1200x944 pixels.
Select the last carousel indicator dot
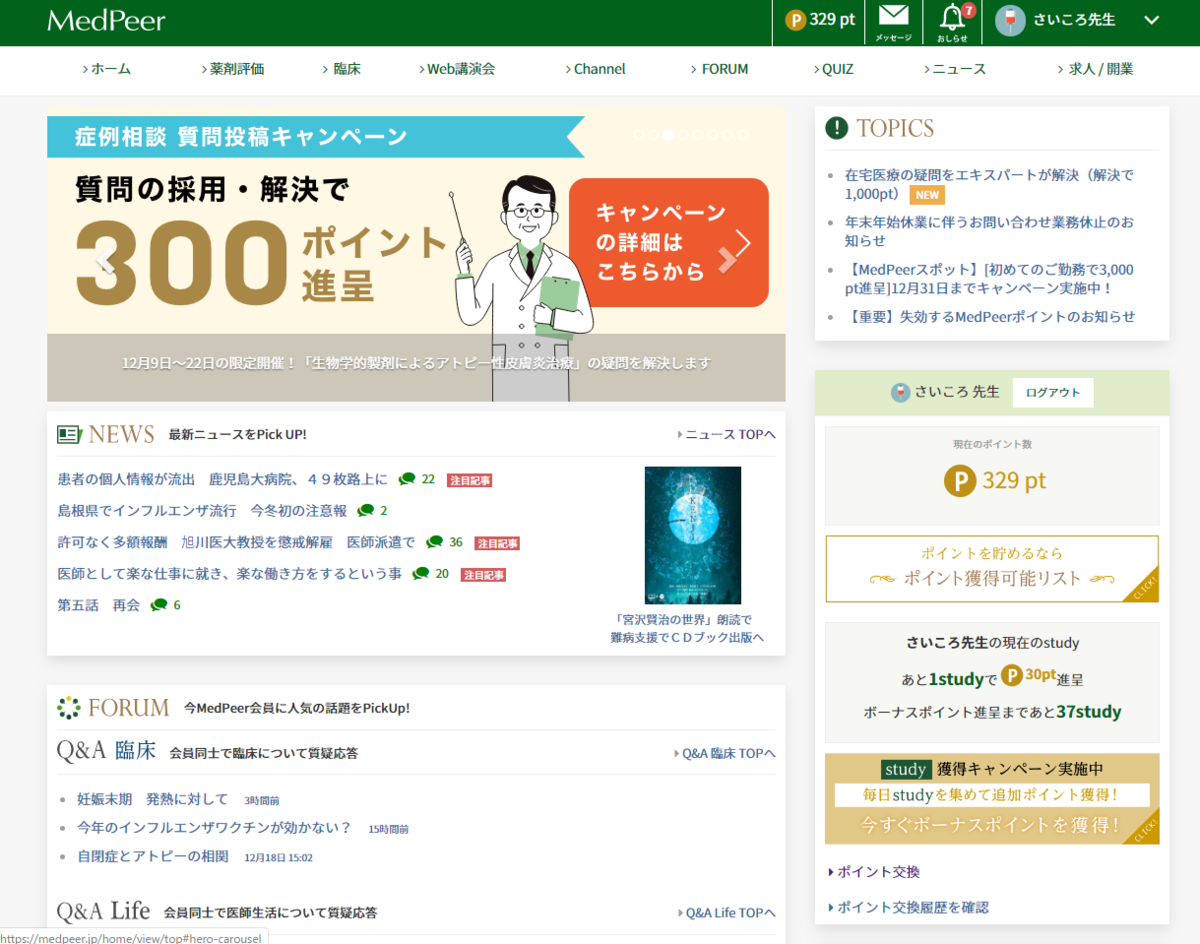pyautogui.click(x=743, y=134)
